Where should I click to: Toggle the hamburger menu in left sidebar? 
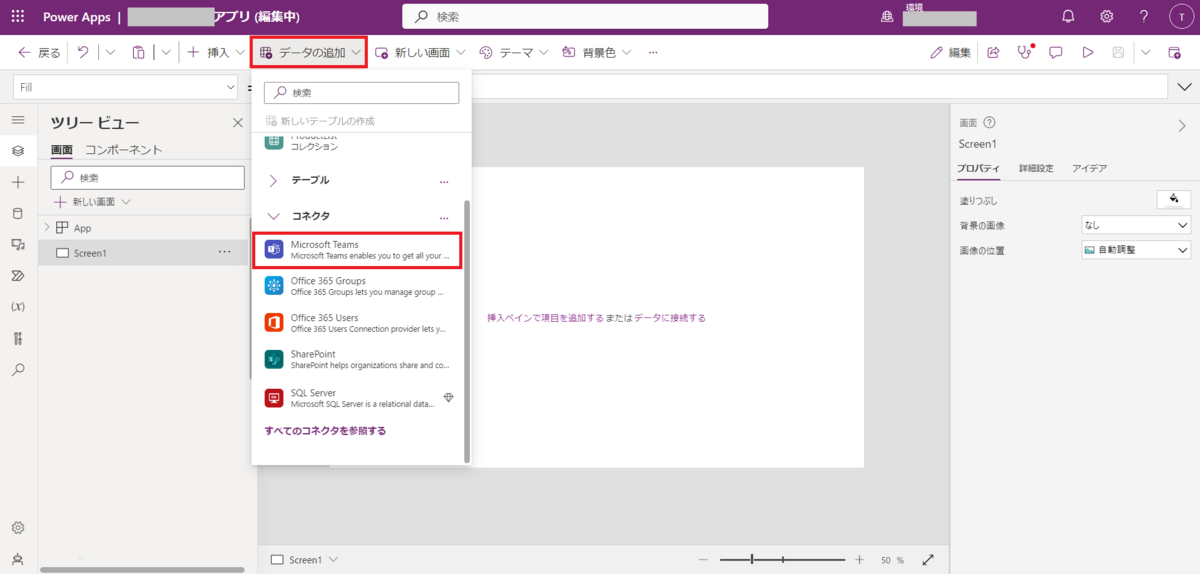click(17, 120)
